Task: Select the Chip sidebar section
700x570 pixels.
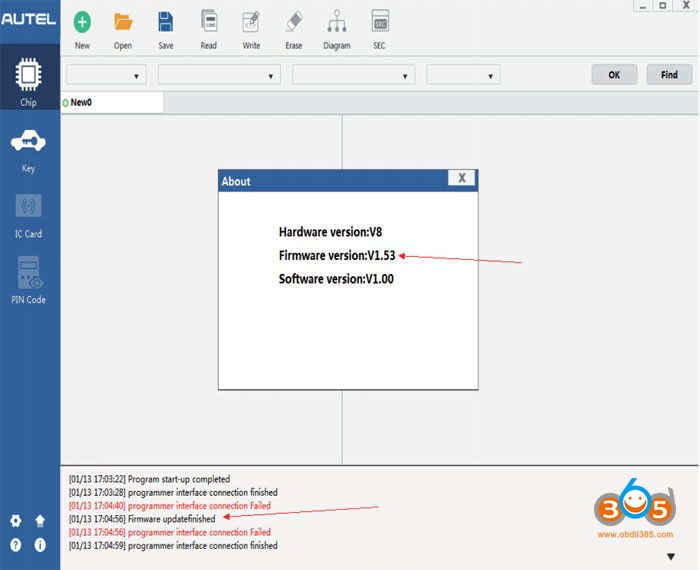Action: click(28, 82)
